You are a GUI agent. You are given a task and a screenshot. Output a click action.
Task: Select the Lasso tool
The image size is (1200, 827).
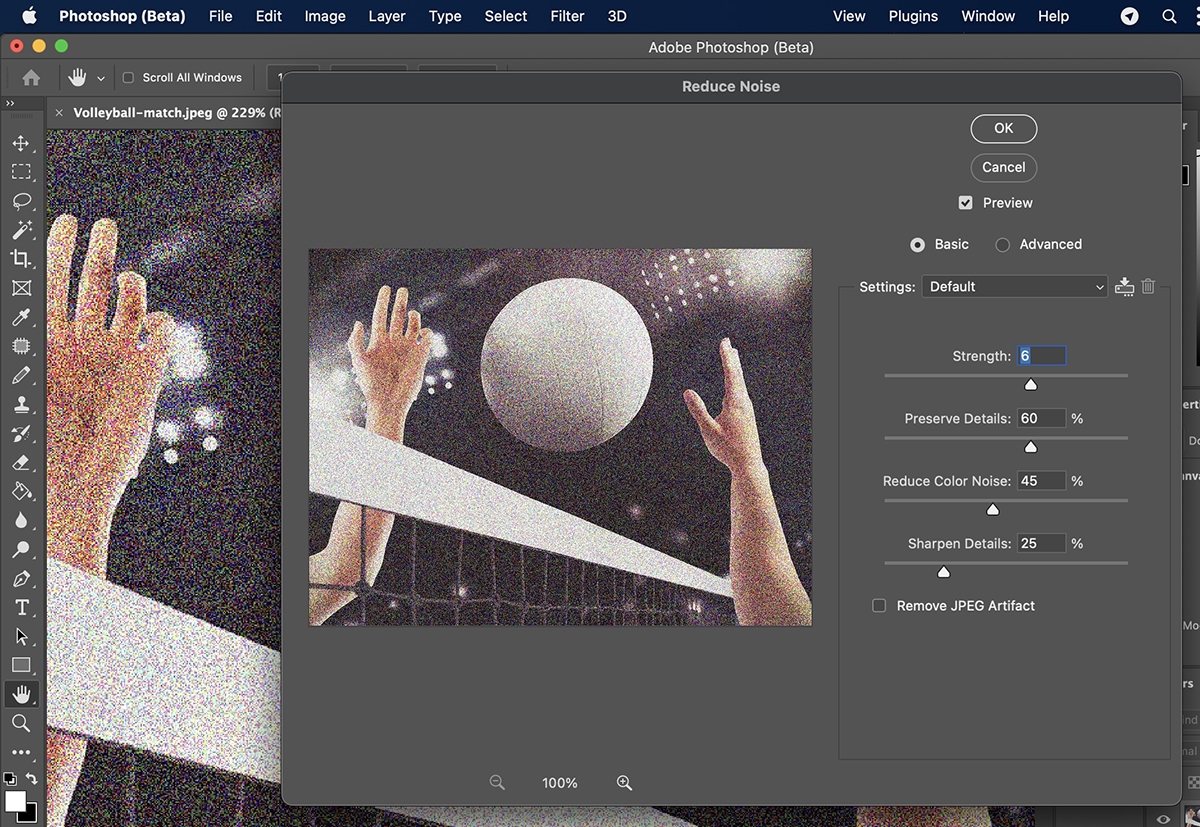[x=21, y=201]
